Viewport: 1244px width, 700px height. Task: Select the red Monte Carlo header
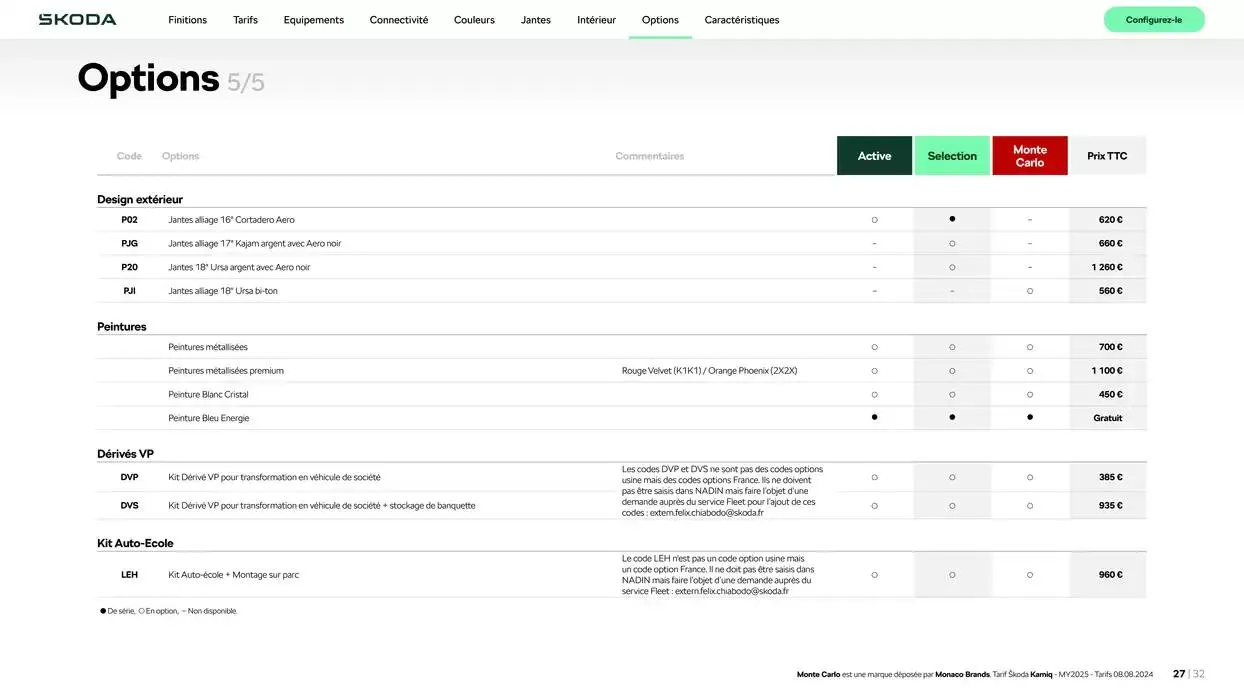1029,156
